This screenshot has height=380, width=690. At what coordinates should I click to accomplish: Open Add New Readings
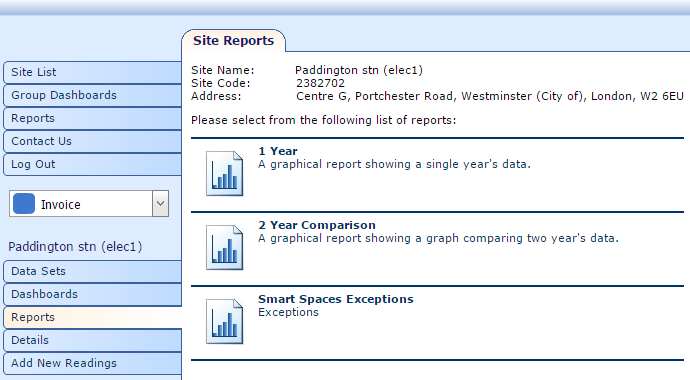pyautogui.click(x=92, y=363)
